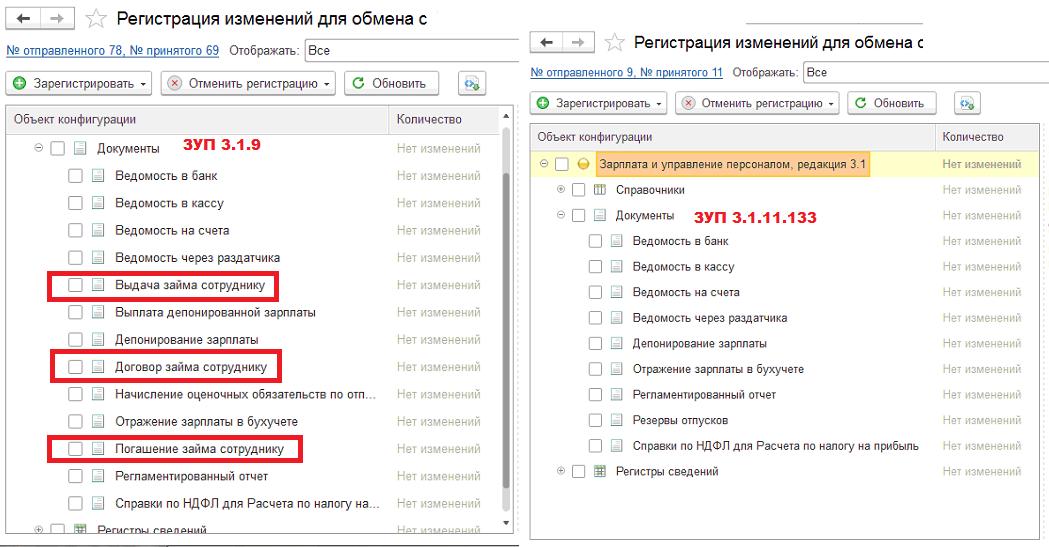
Task: Check Справочники checkbox in right window
Action: [579, 190]
